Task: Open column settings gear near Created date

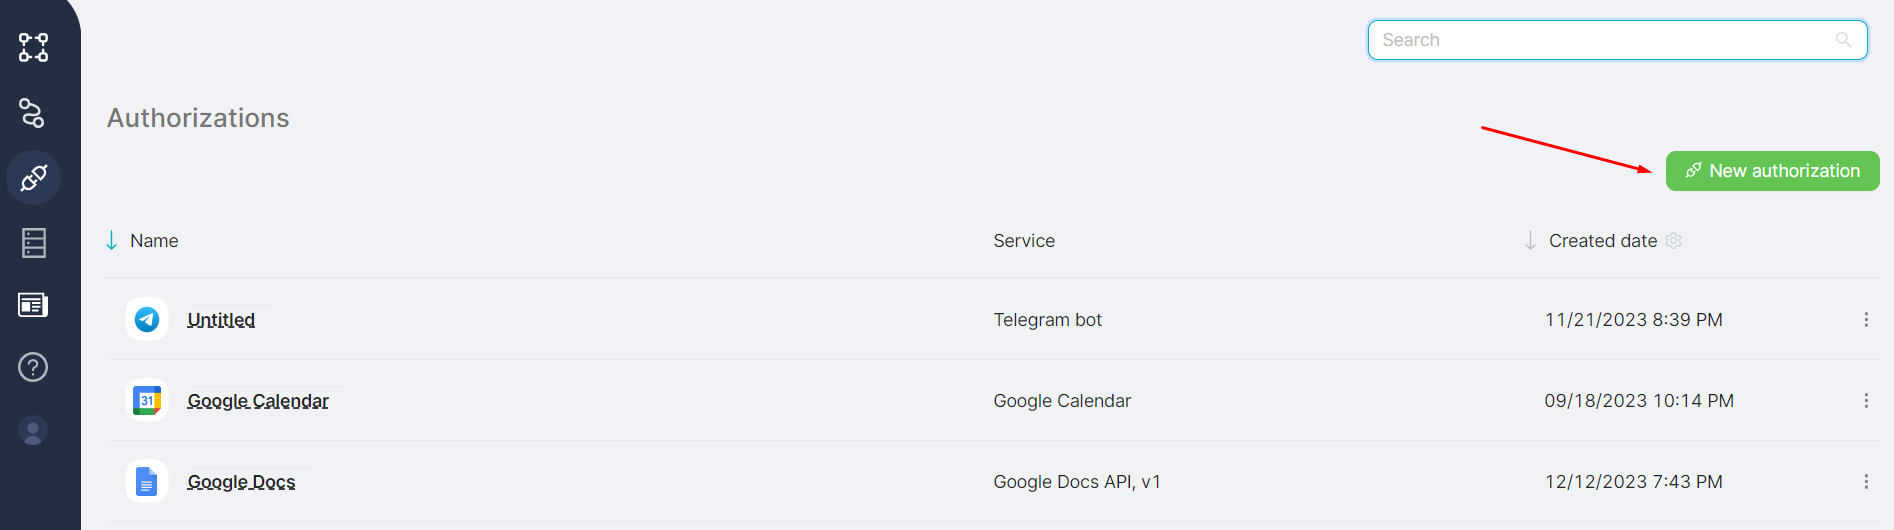Action: pyautogui.click(x=1674, y=241)
